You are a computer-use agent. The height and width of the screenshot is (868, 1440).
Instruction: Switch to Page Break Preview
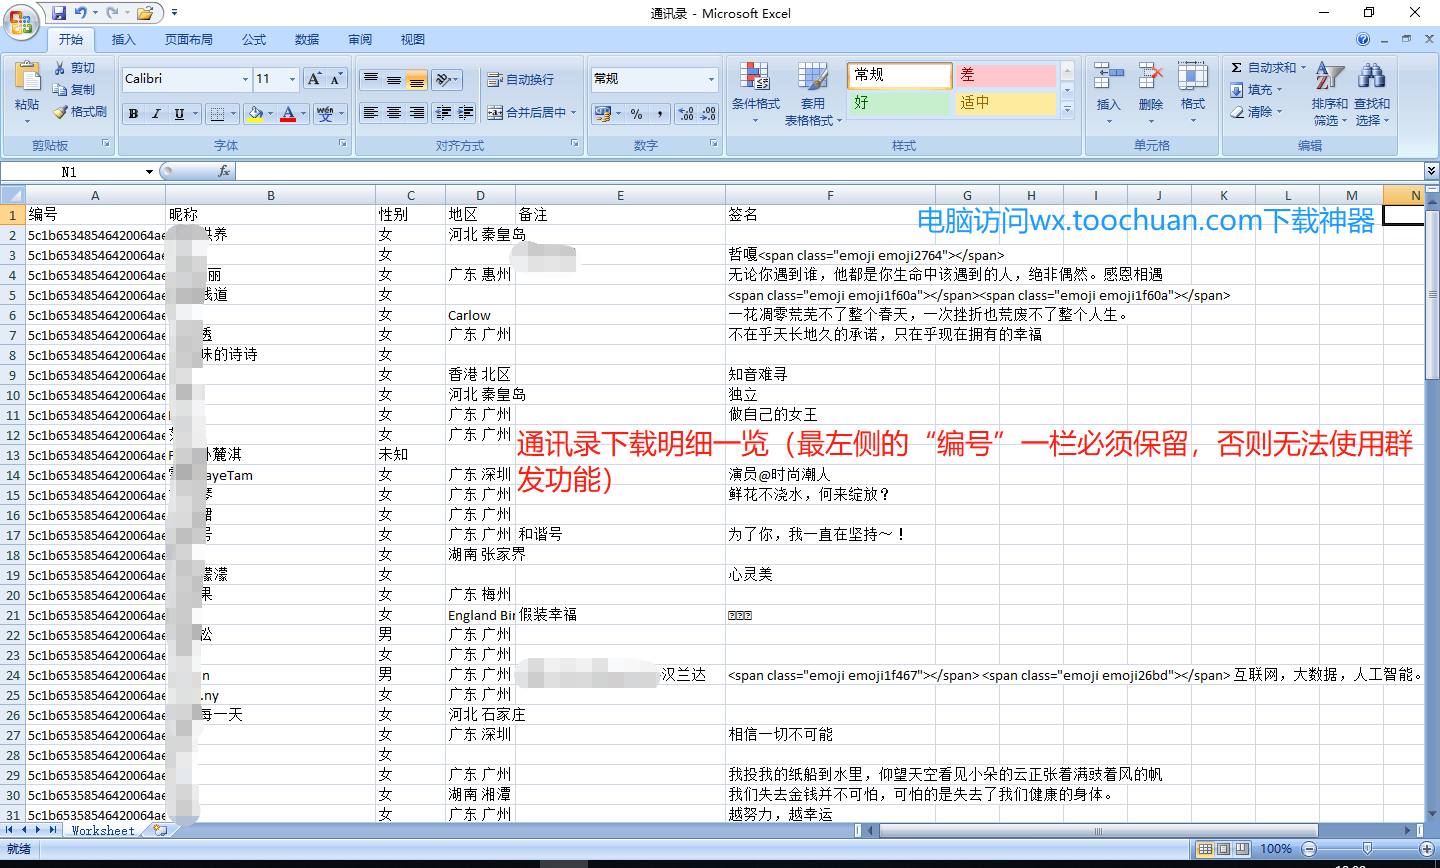[1241, 849]
